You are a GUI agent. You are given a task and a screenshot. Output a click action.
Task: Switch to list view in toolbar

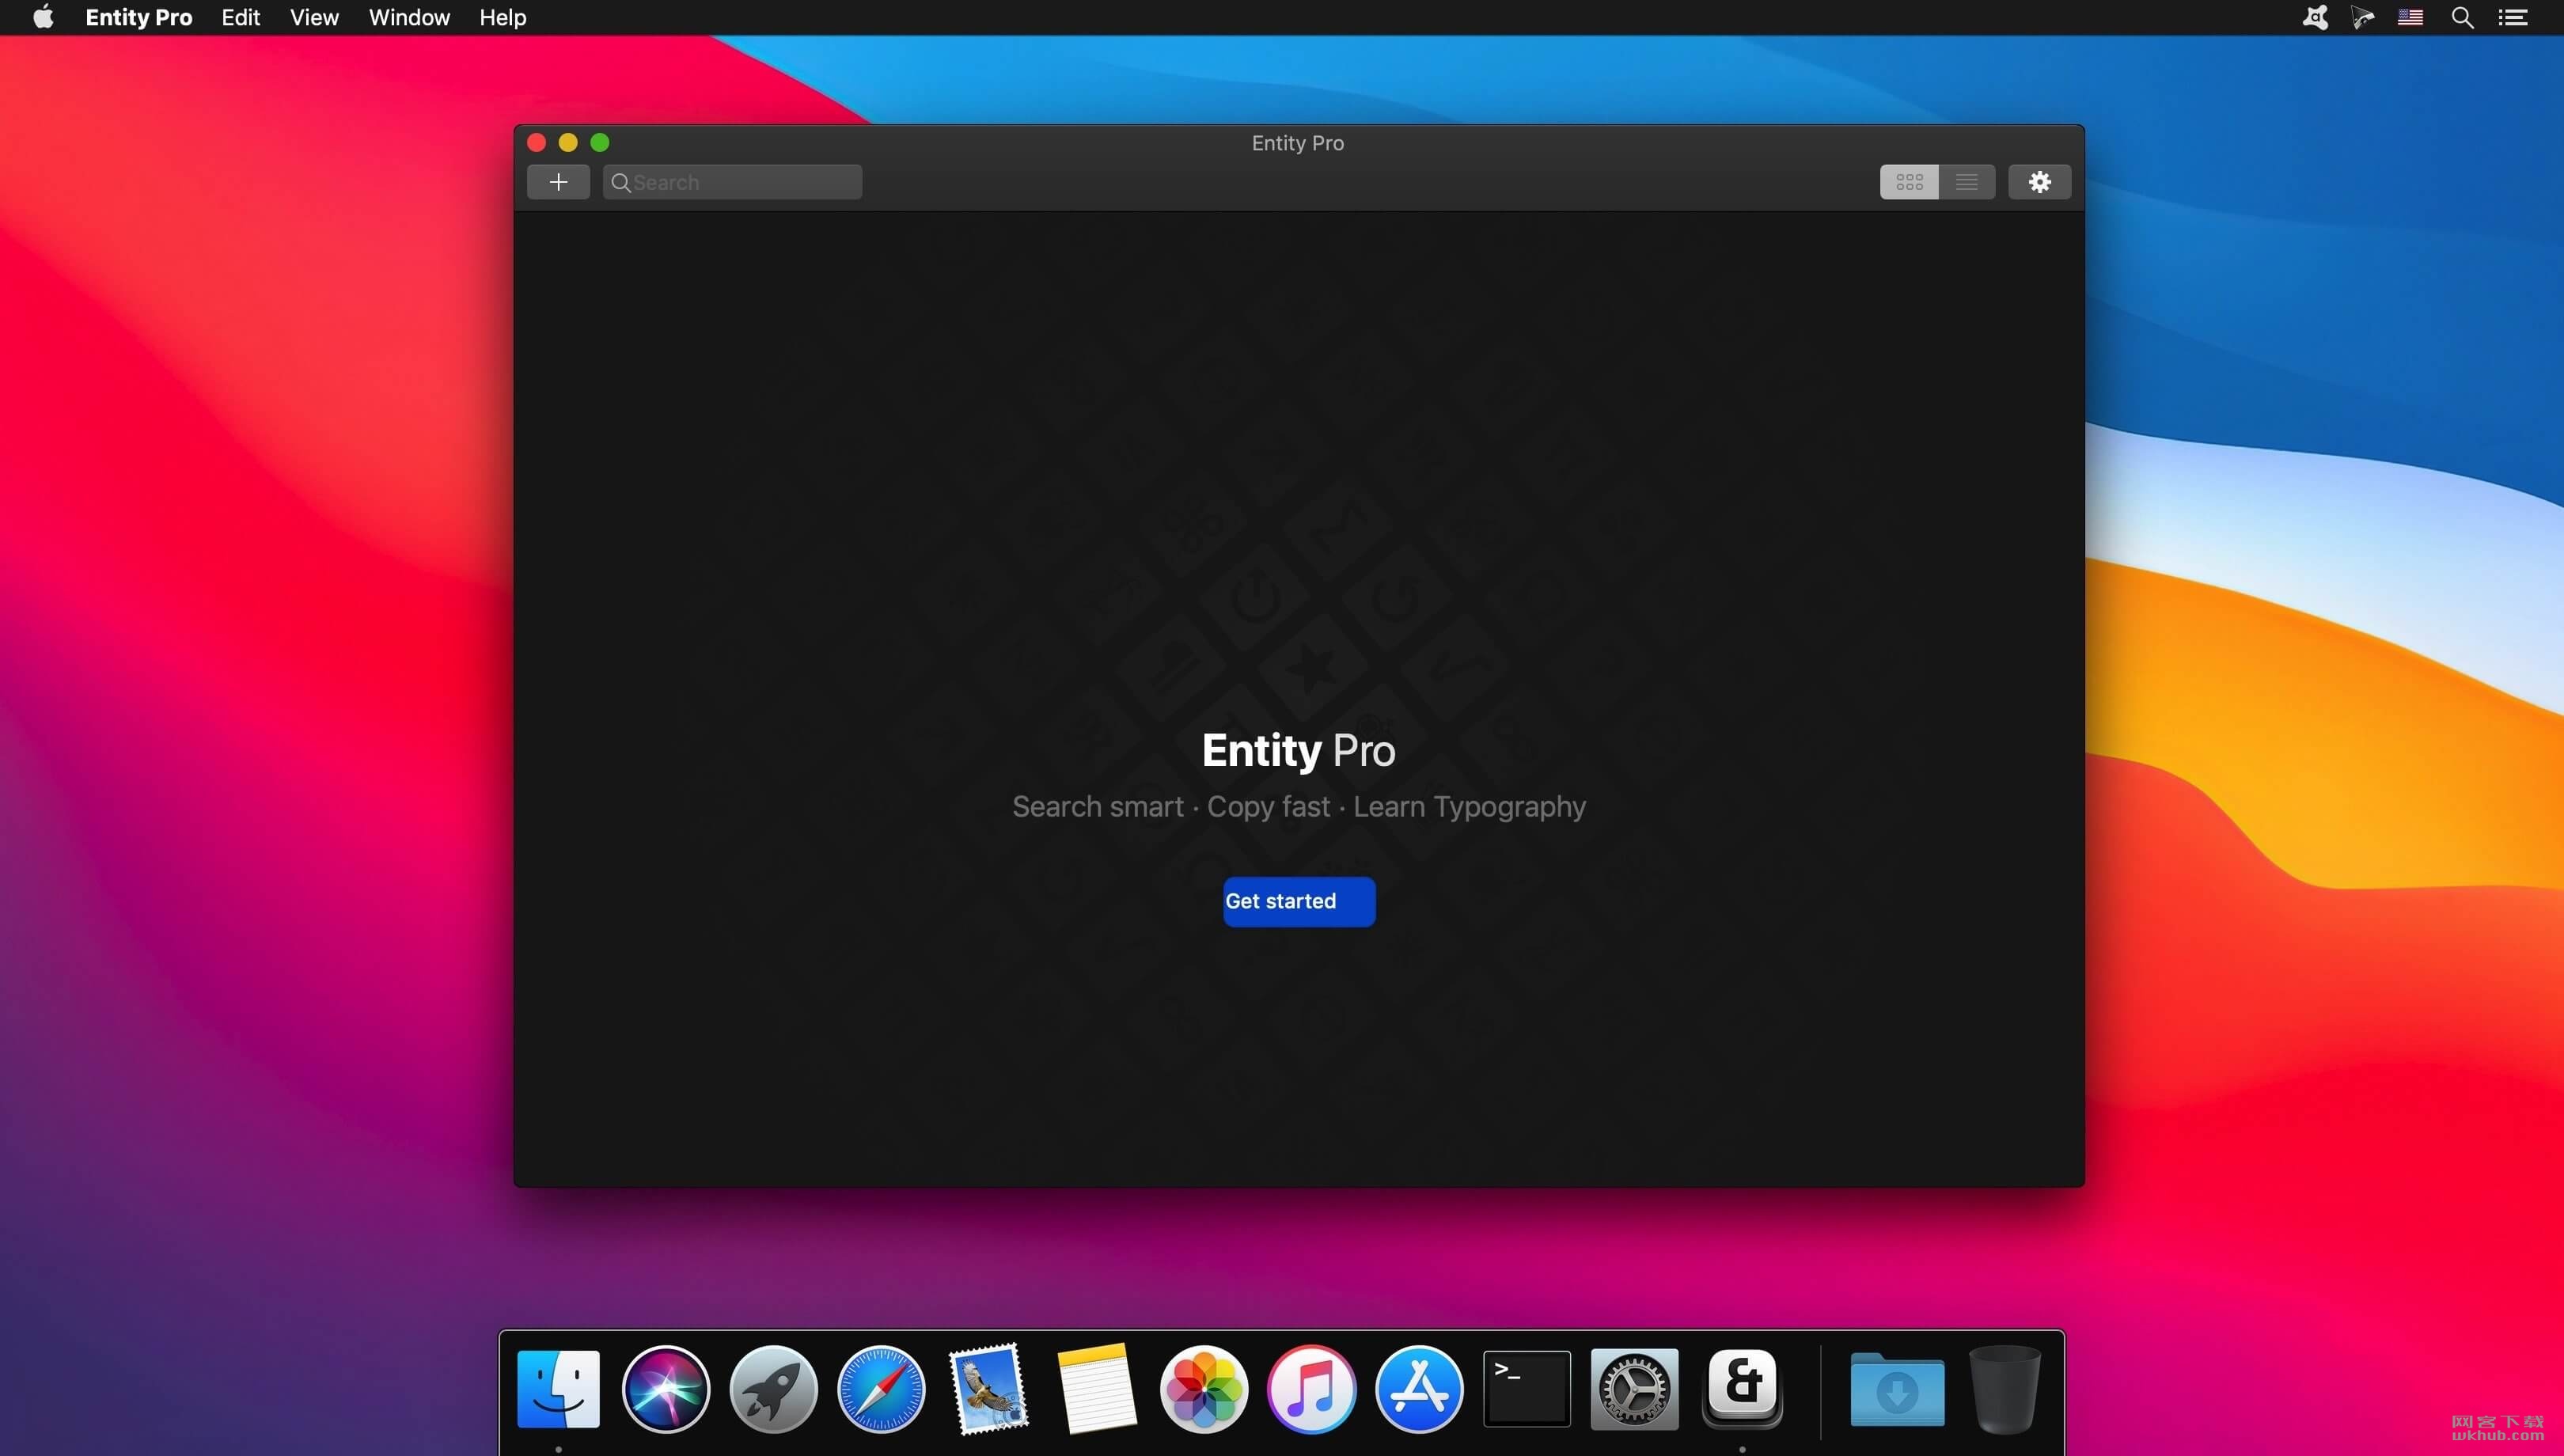[x=1967, y=182]
